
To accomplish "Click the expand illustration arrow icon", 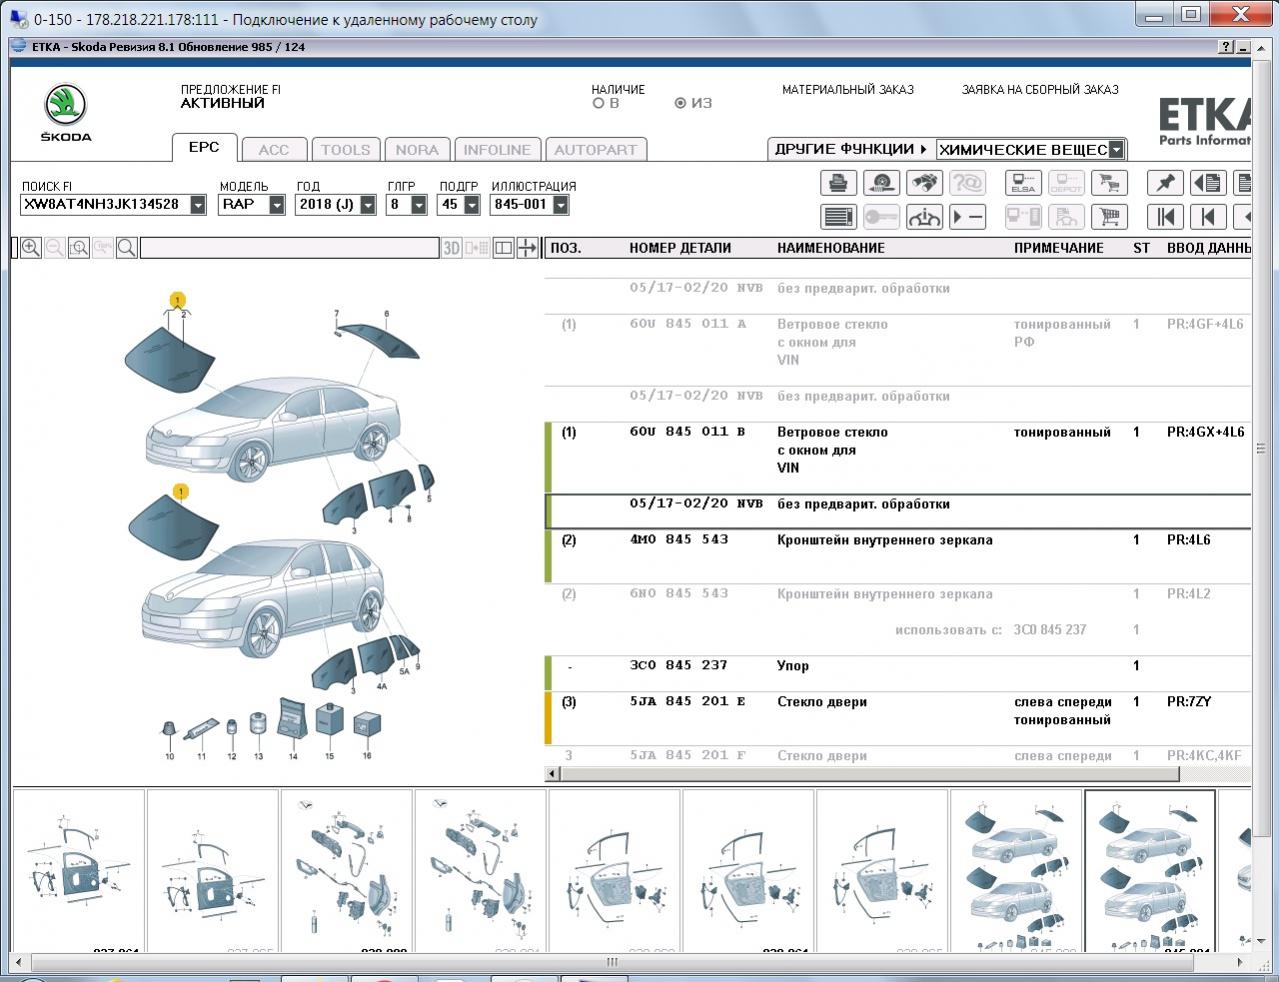I will point(527,248).
